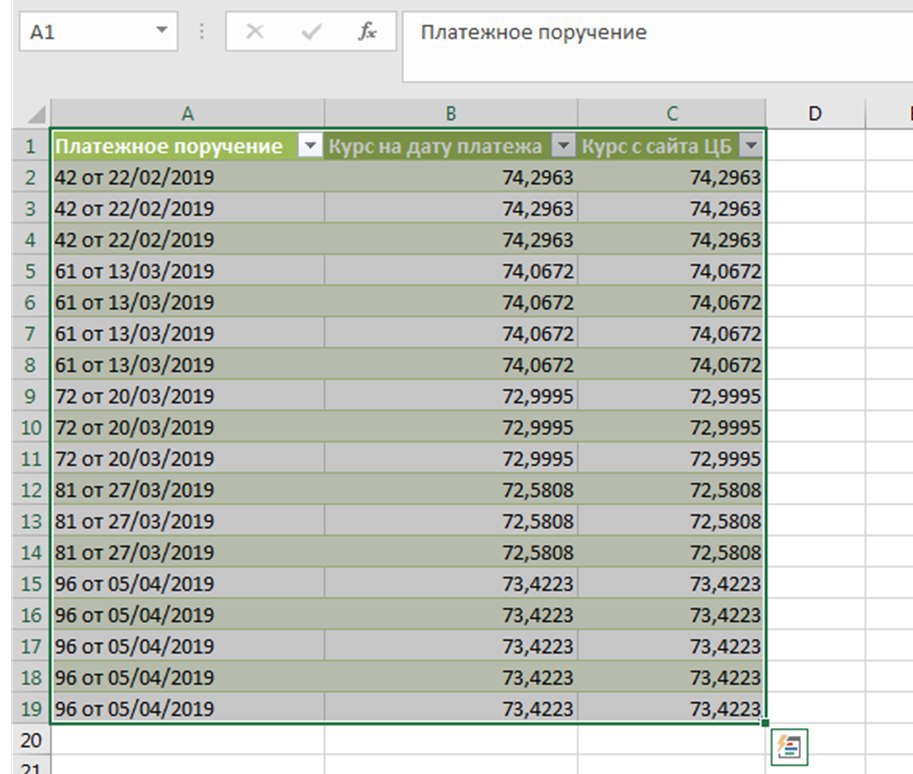Select empty cell B20
The width and height of the screenshot is (913, 774).
click(x=451, y=740)
